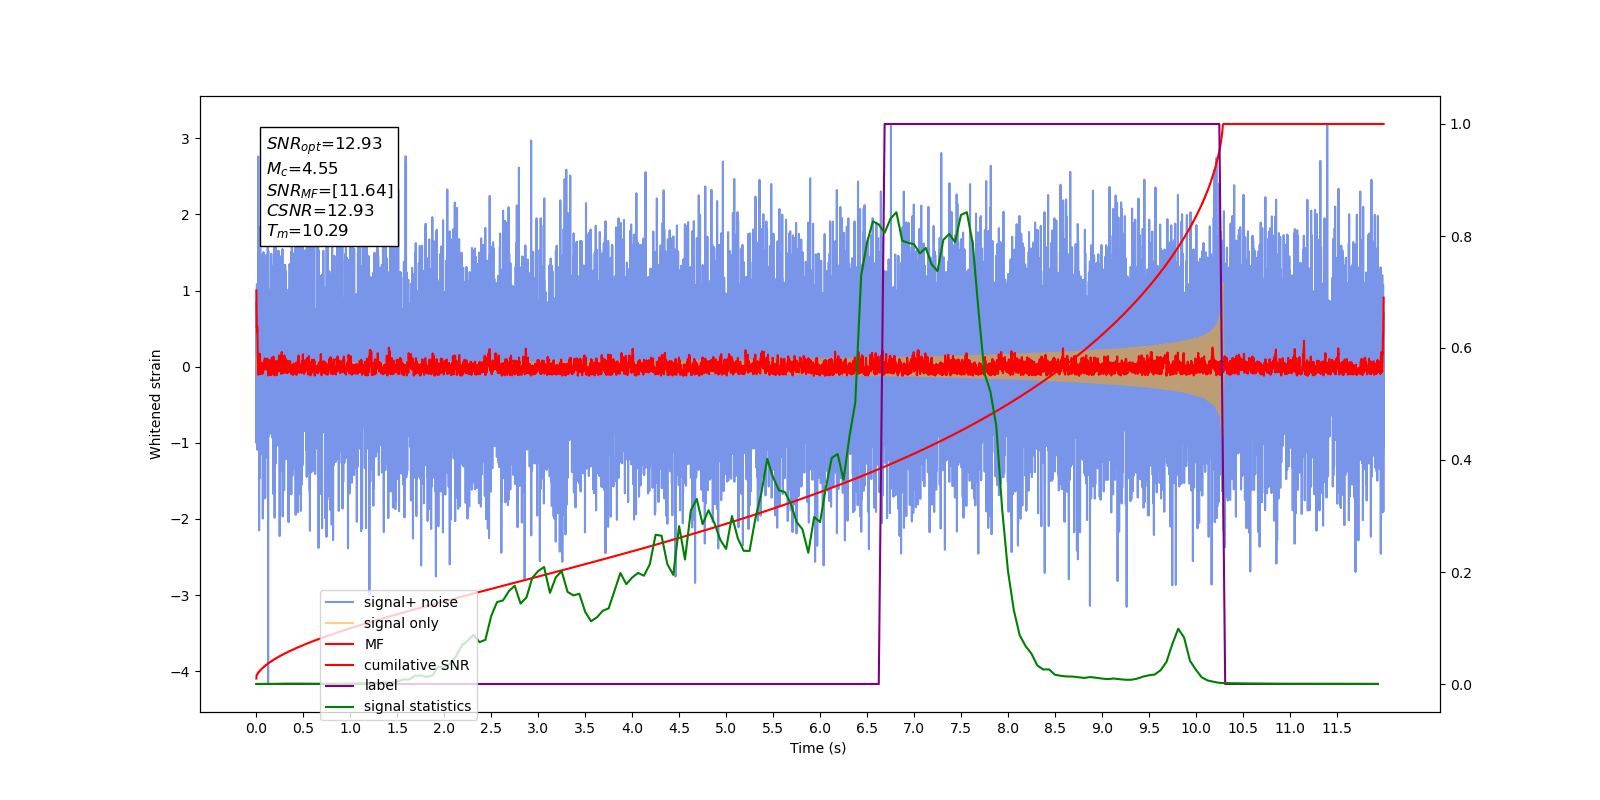Viewport: 1600px width, 800px height.
Task: Click x-axis tick label 6.5
Action: coord(867,728)
